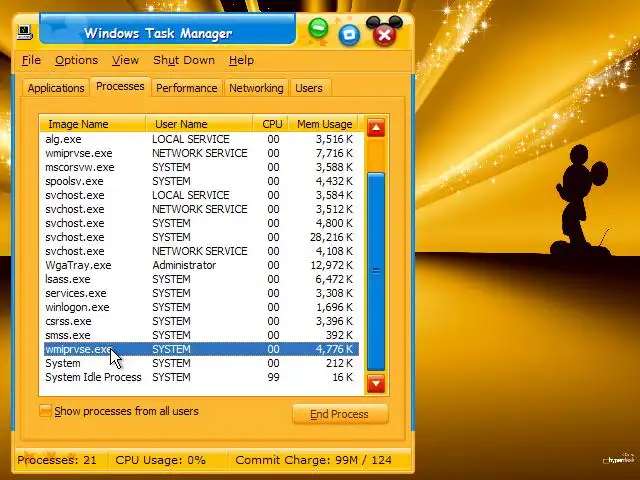Image resolution: width=640 pixels, height=480 pixels.
Task: Open the Help menu
Action: click(241, 60)
